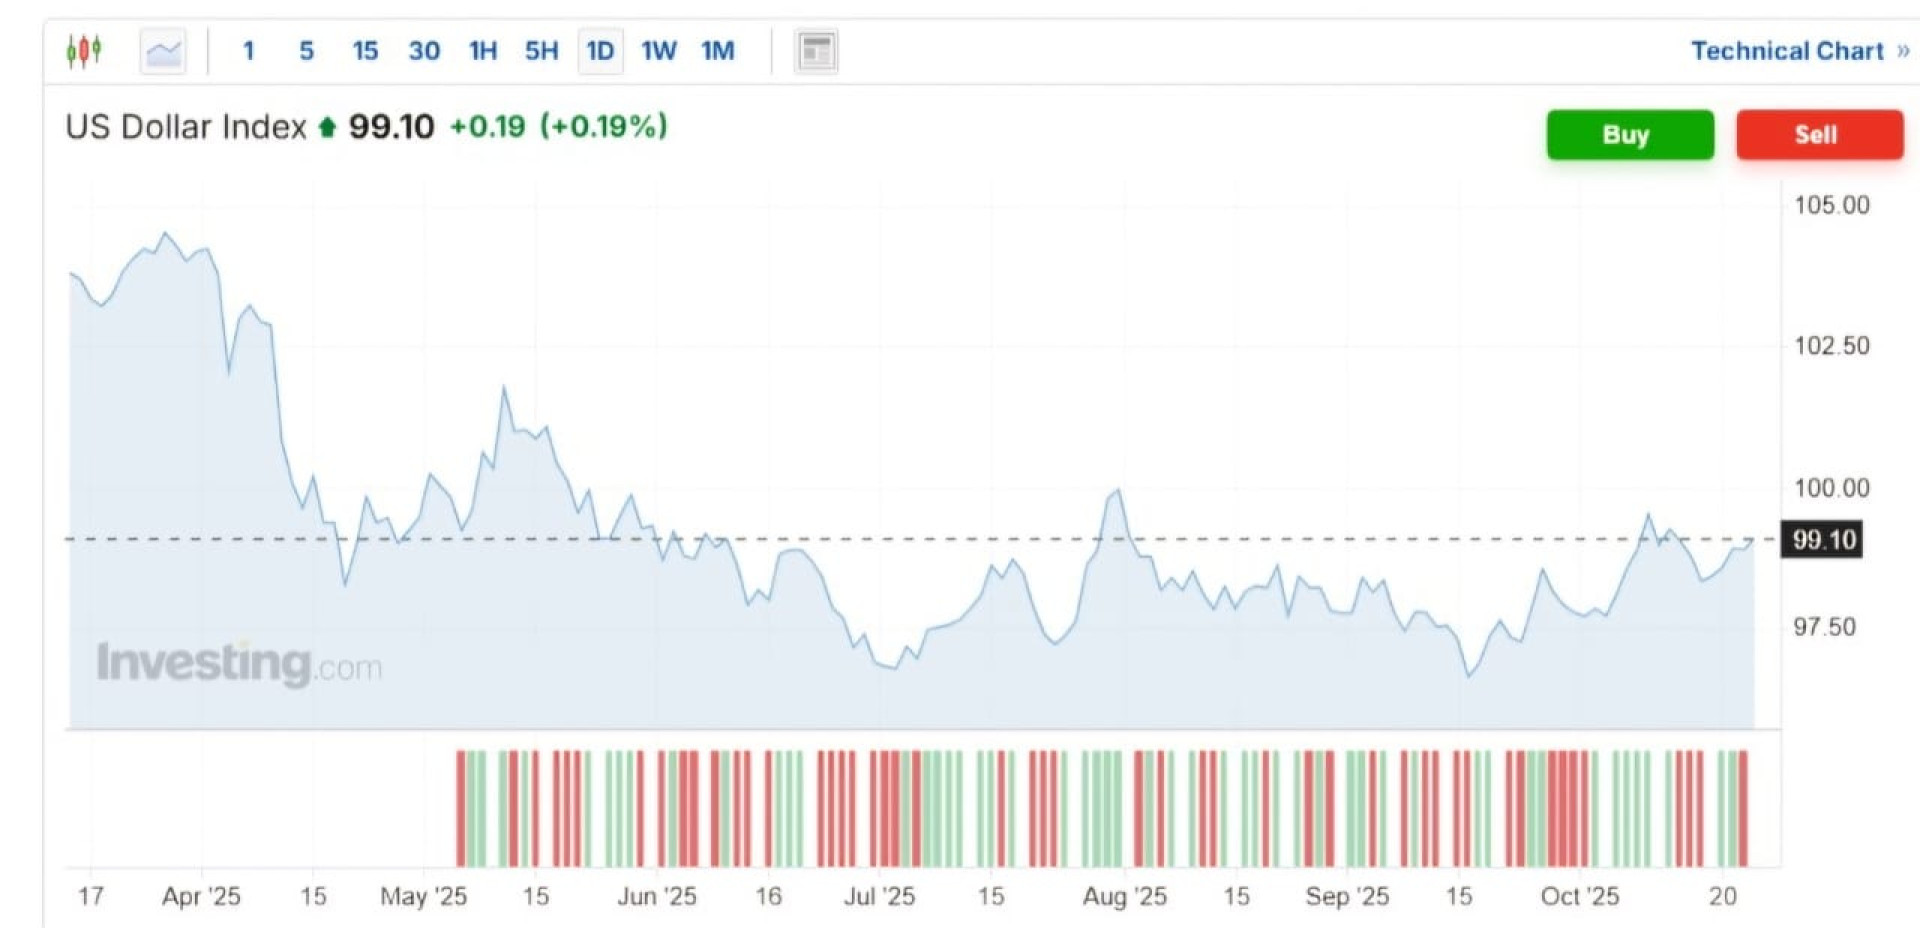Set chart interval to 1H
The image size is (1920, 928).
pos(483,51)
